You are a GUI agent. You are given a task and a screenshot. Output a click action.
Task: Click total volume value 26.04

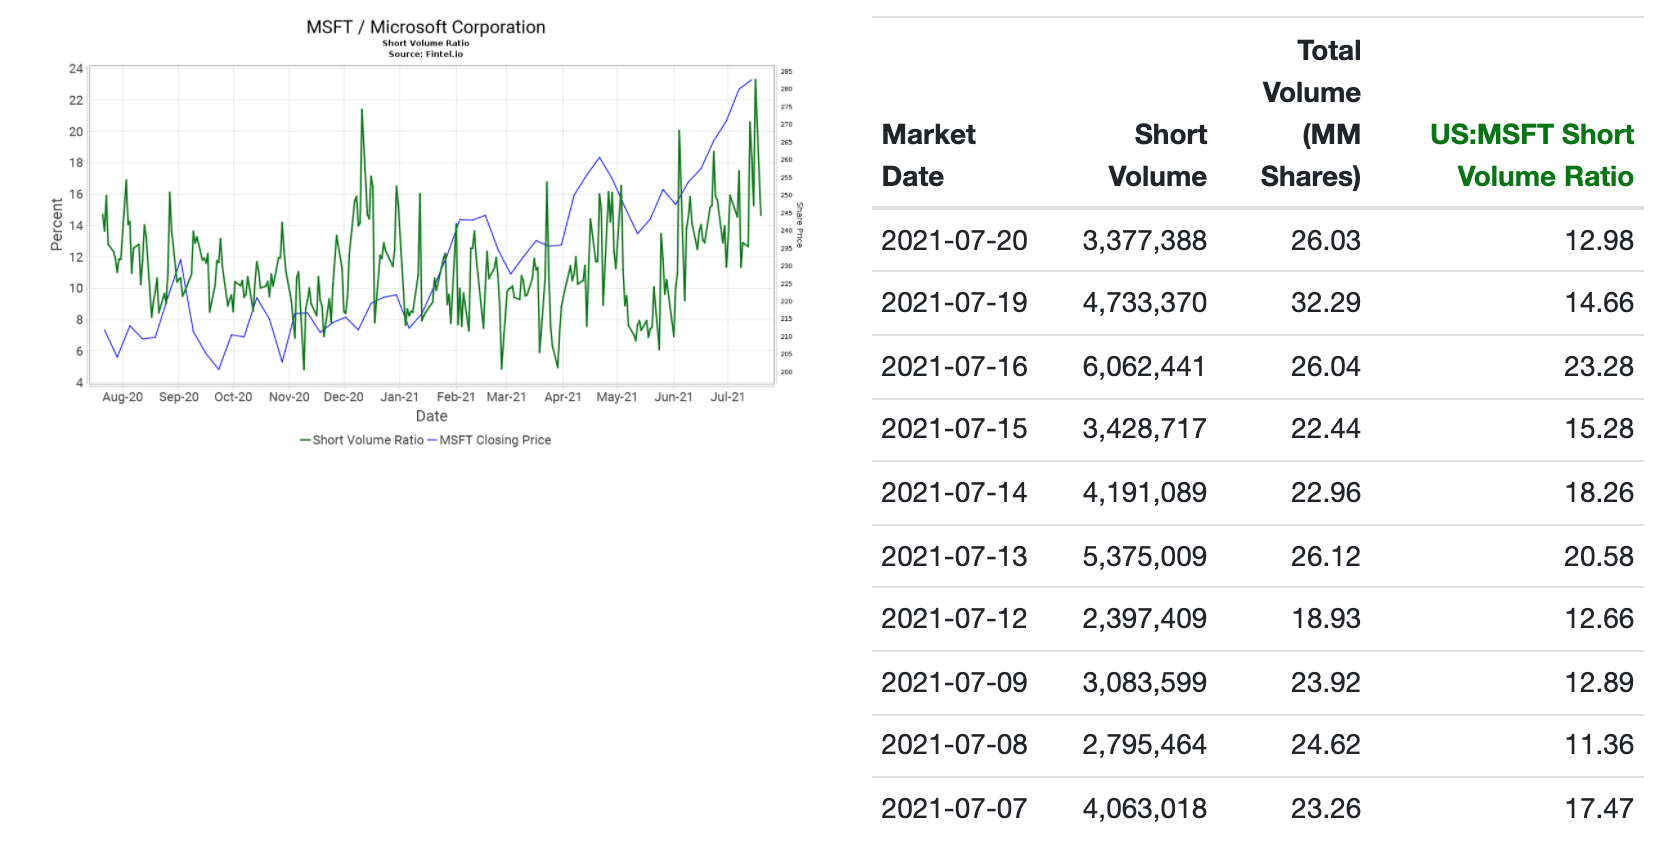pyautogui.click(x=1326, y=366)
